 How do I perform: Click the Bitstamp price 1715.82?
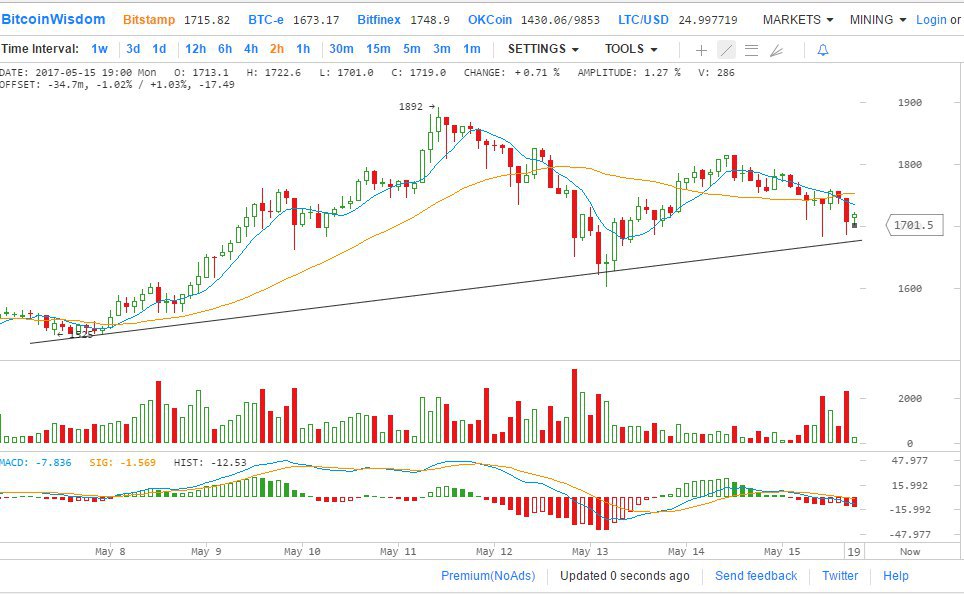click(207, 20)
